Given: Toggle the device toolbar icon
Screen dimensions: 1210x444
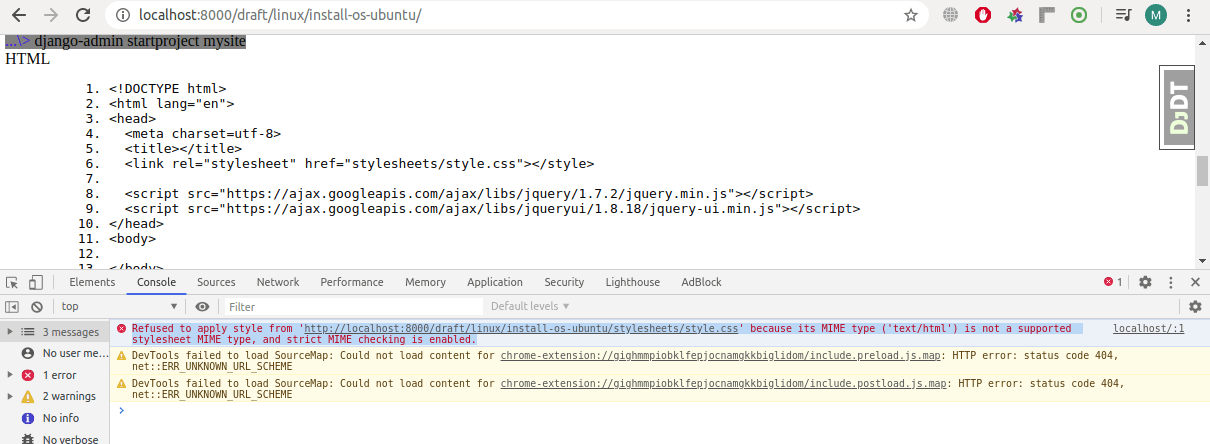Looking at the screenshot, I should (36, 283).
